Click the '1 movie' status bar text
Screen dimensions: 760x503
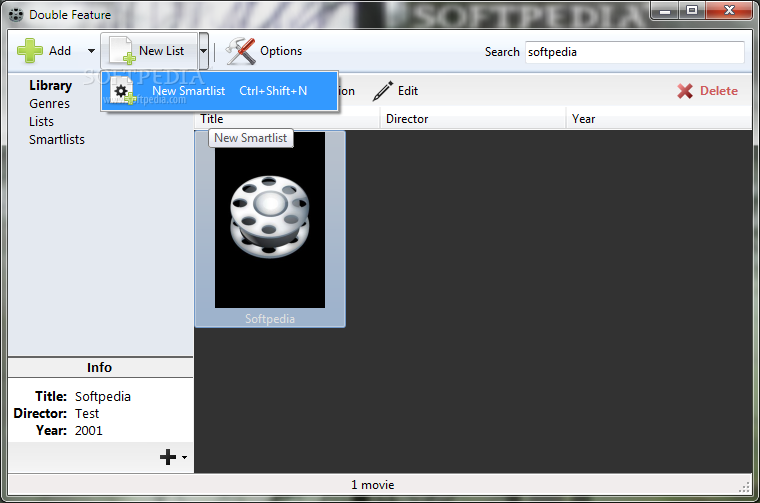point(373,485)
